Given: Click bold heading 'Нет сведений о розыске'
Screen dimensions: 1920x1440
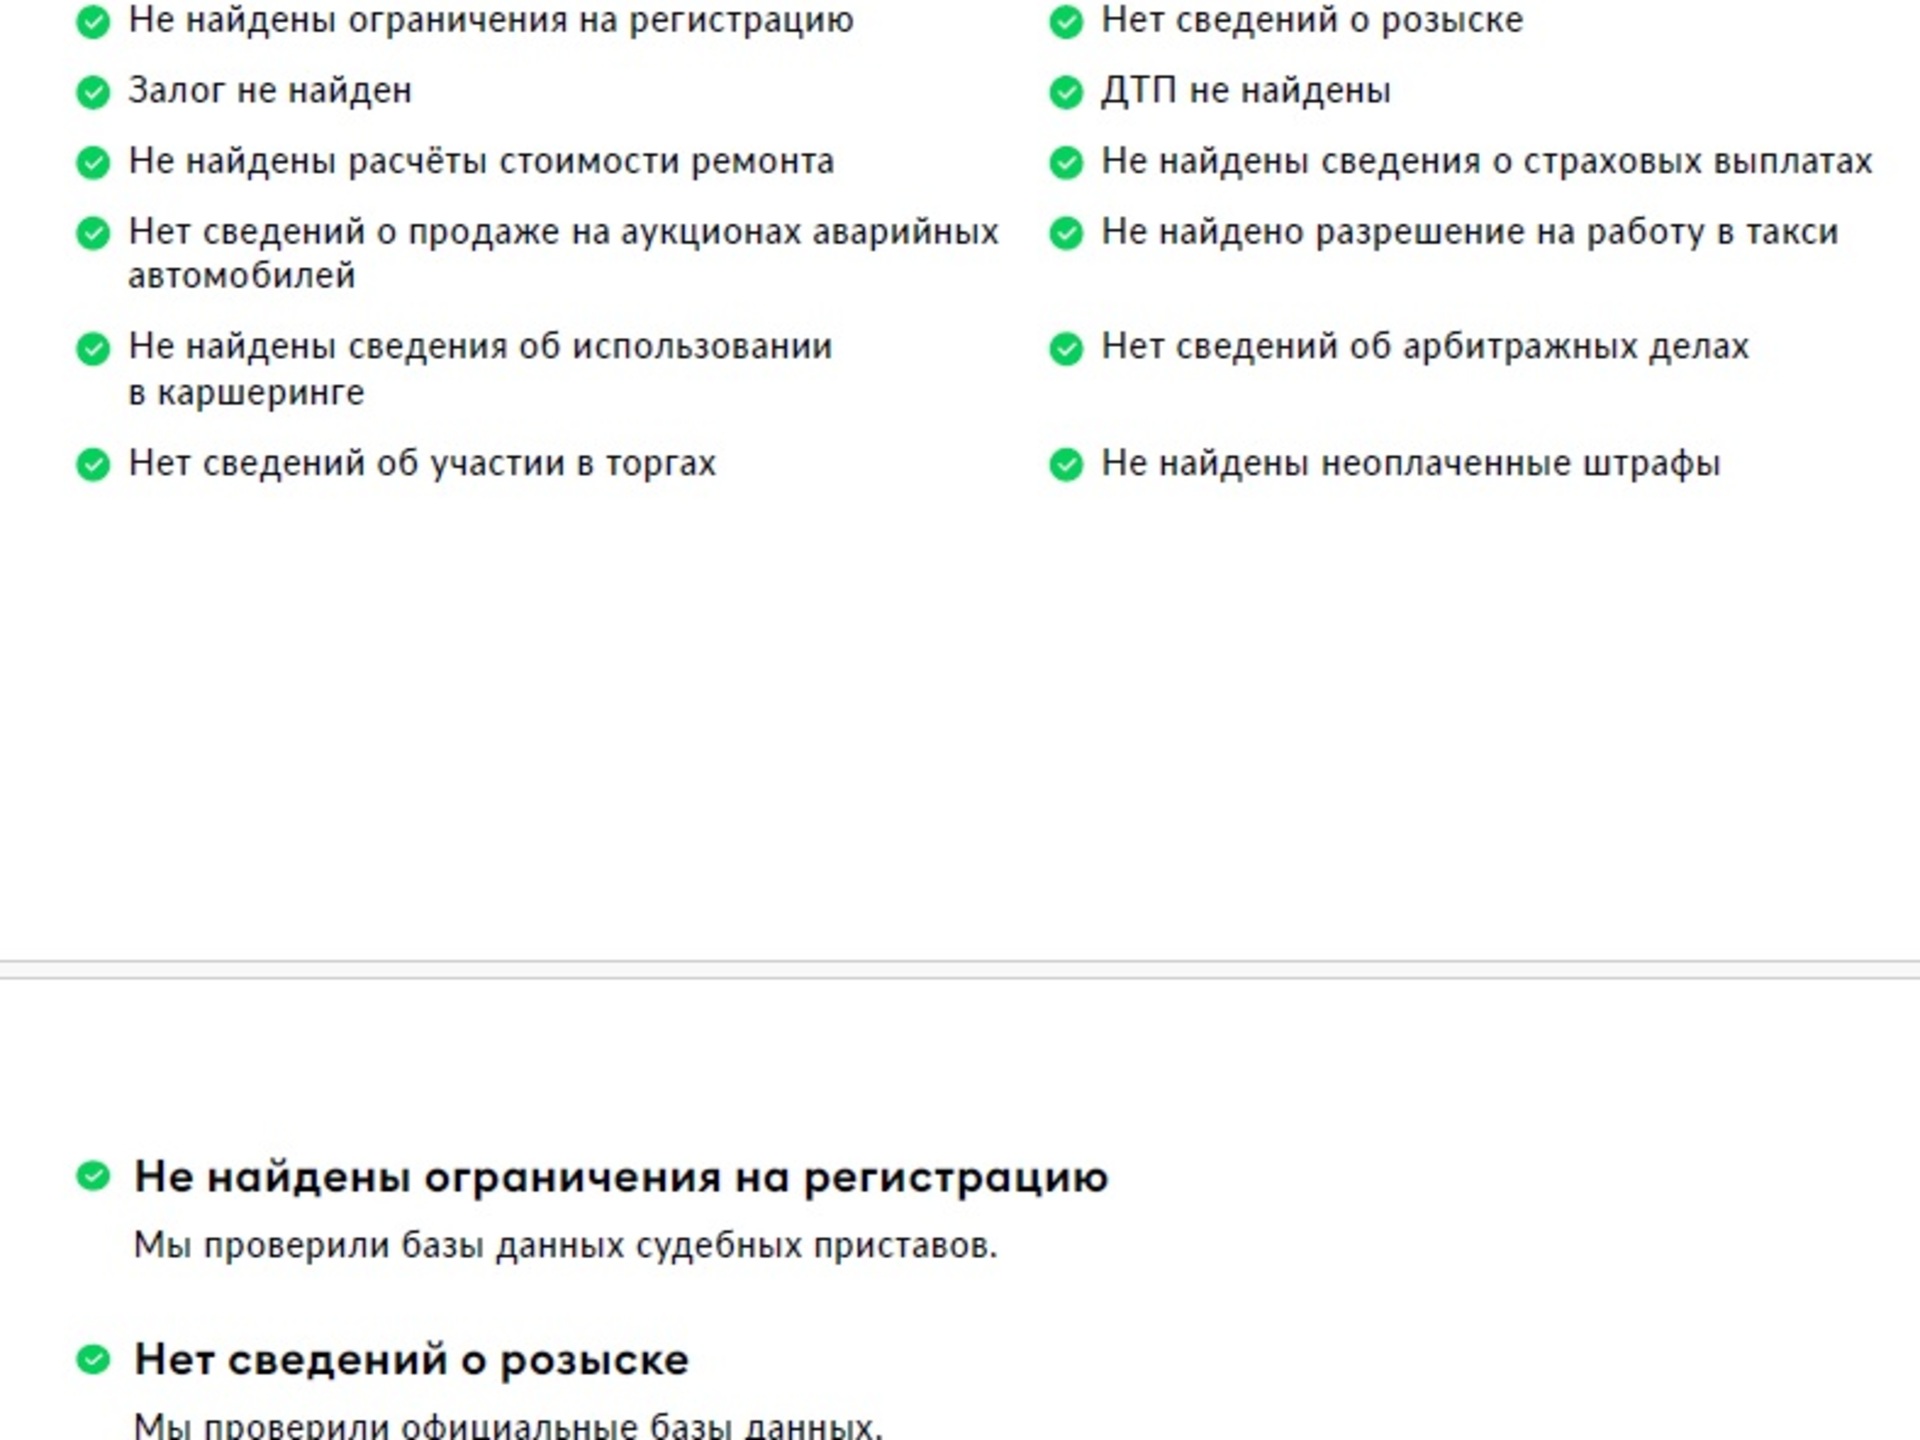Looking at the screenshot, I should coord(411,1360).
